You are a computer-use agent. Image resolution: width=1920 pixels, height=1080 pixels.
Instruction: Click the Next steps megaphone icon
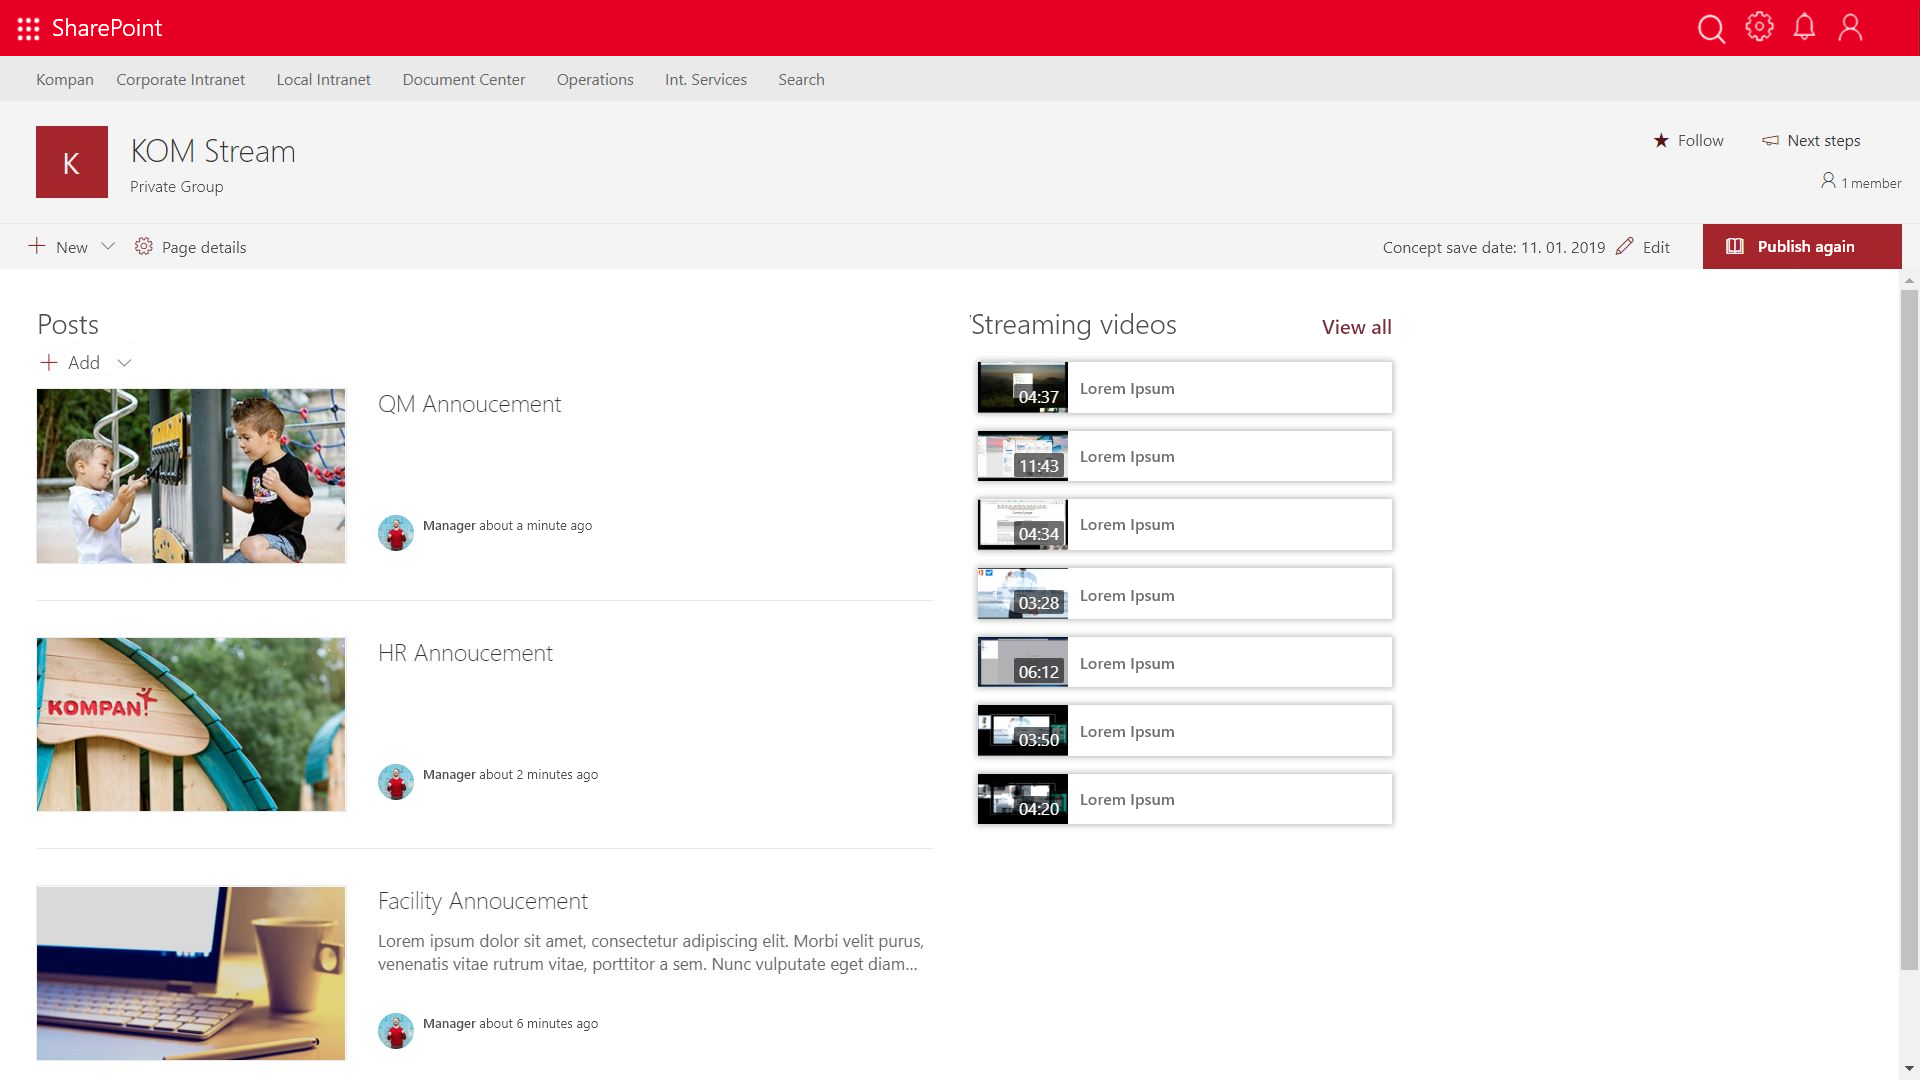pyautogui.click(x=1770, y=141)
